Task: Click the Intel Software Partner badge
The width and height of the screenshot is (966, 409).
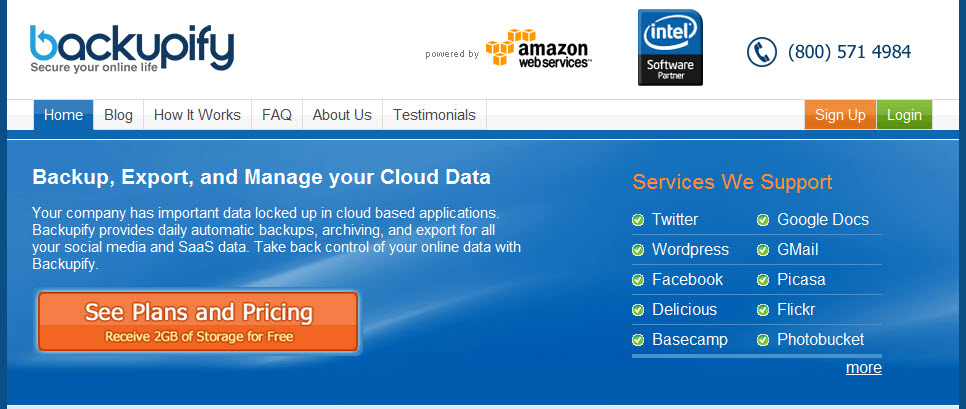Action: [670, 48]
